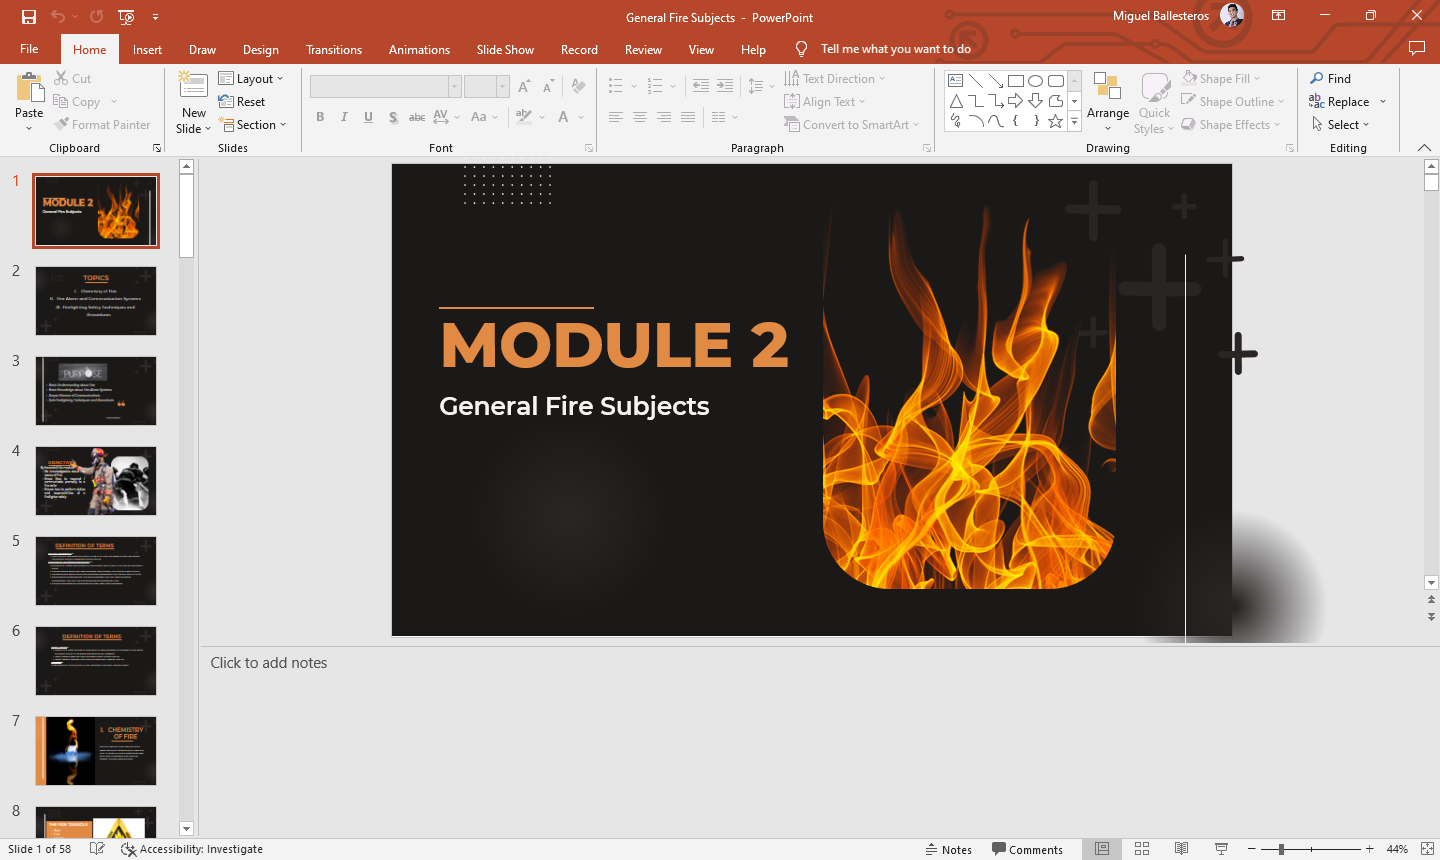
Task: Click the zoom slider handle
Action: (1281, 849)
